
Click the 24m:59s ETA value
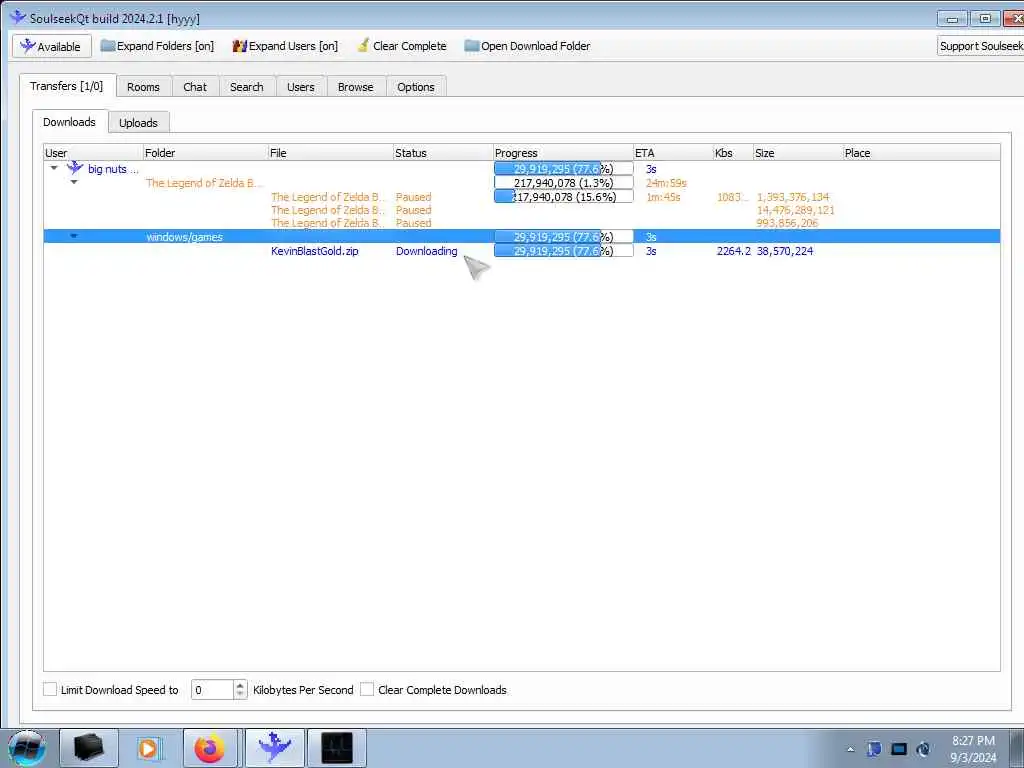click(x=666, y=184)
